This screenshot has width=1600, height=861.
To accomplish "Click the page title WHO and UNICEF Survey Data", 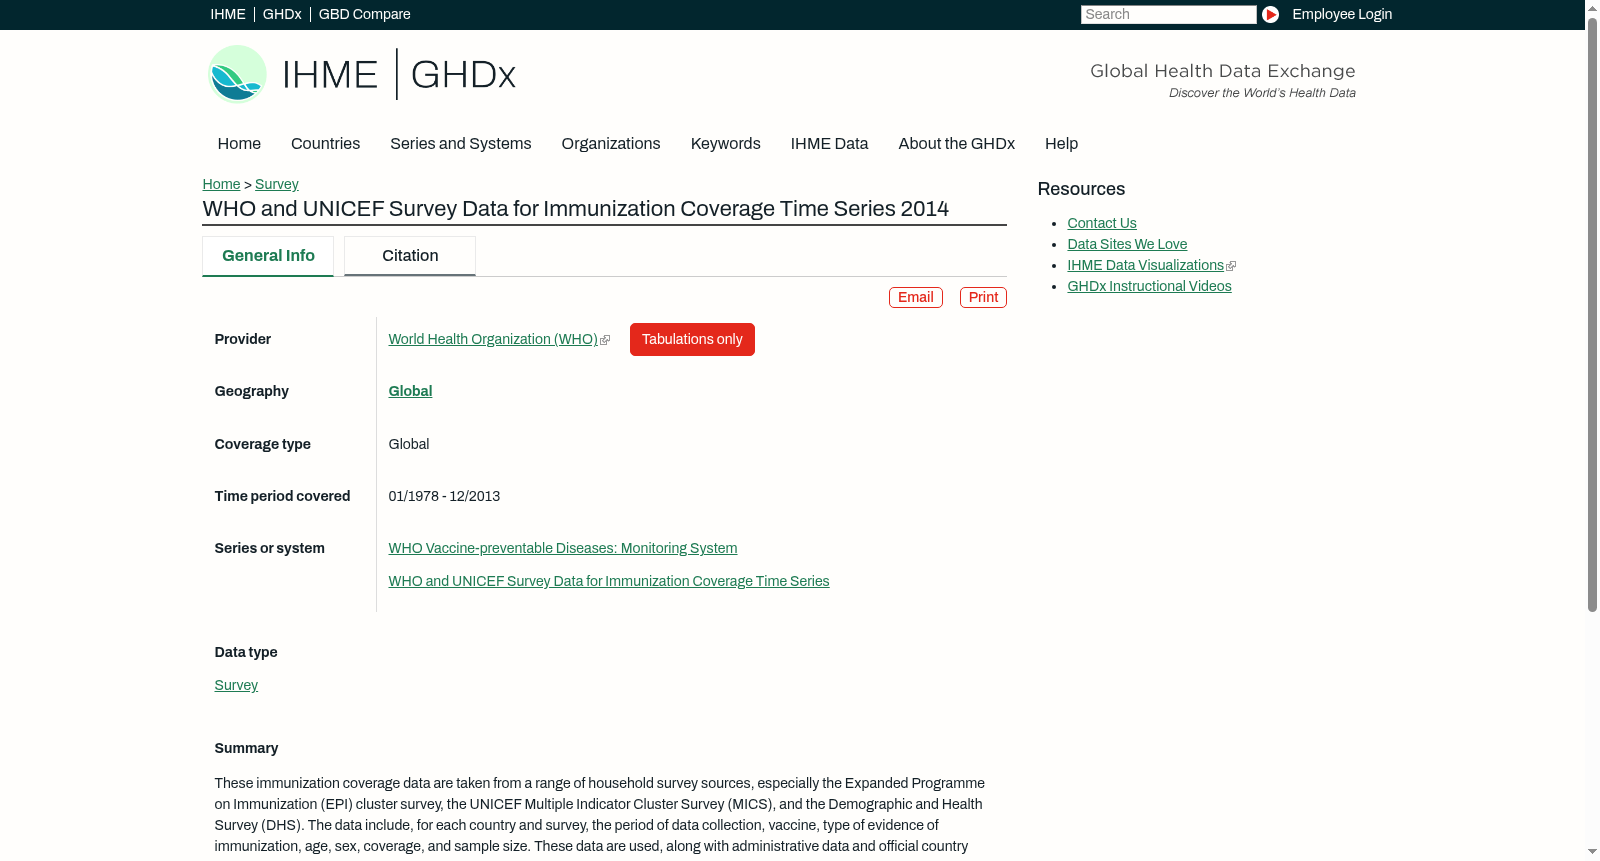I will pos(576,209).
